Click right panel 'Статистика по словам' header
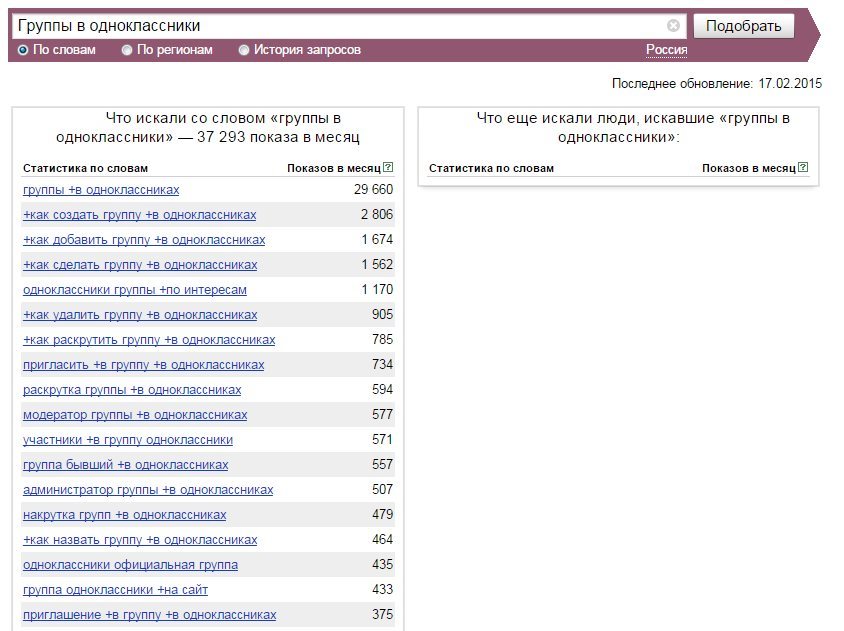The height and width of the screenshot is (631, 844). coord(491,168)
